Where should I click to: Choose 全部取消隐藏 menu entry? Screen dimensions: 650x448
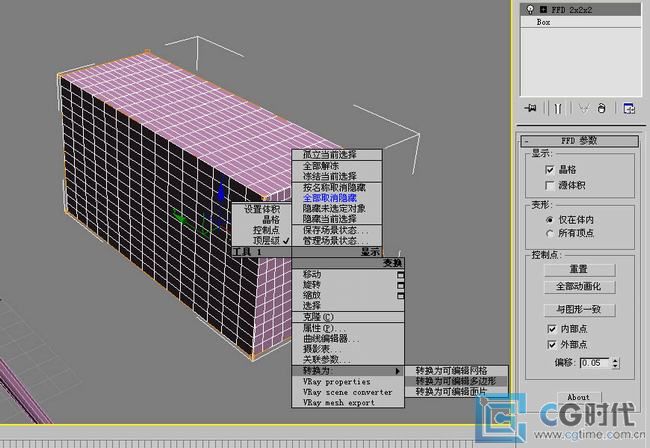click(337, 198)
